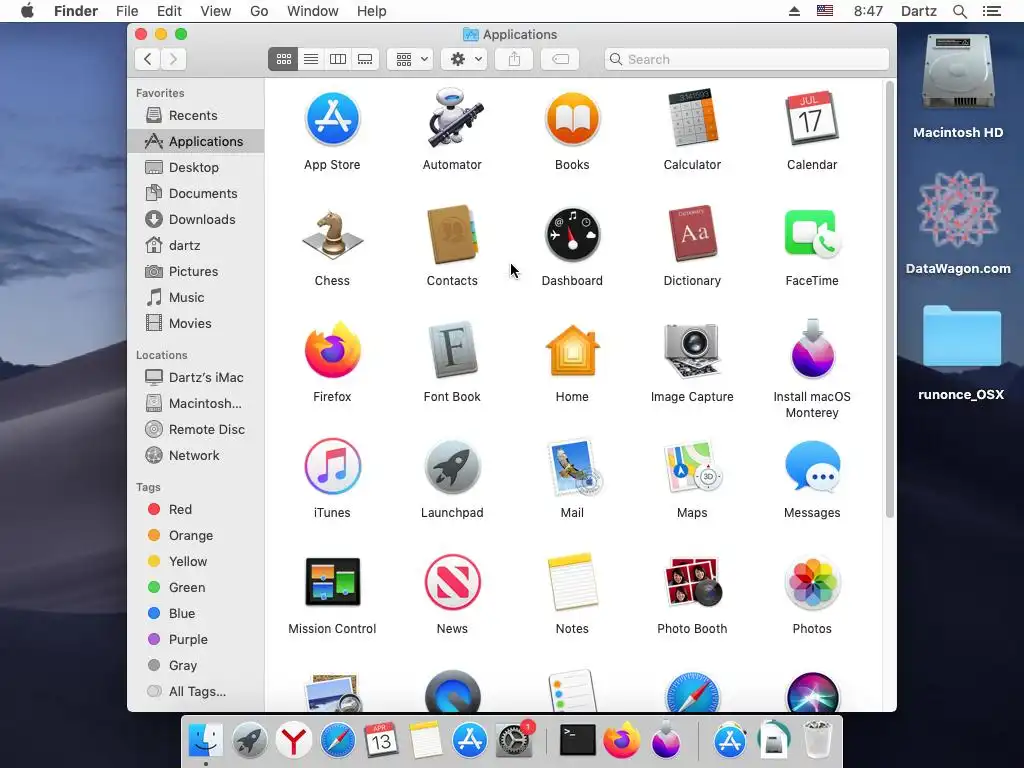1024x768 pixels.
Task: Open the Messages app
Action: [812, 467]
